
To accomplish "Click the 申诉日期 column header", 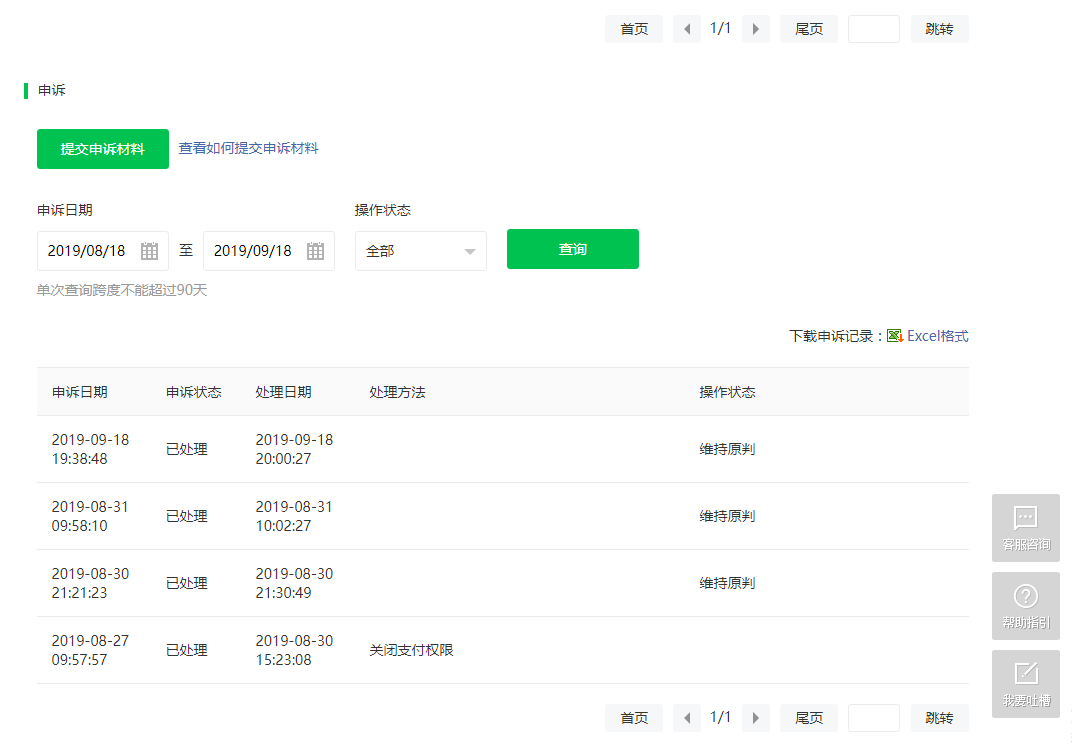I will [x=80, y=392].
